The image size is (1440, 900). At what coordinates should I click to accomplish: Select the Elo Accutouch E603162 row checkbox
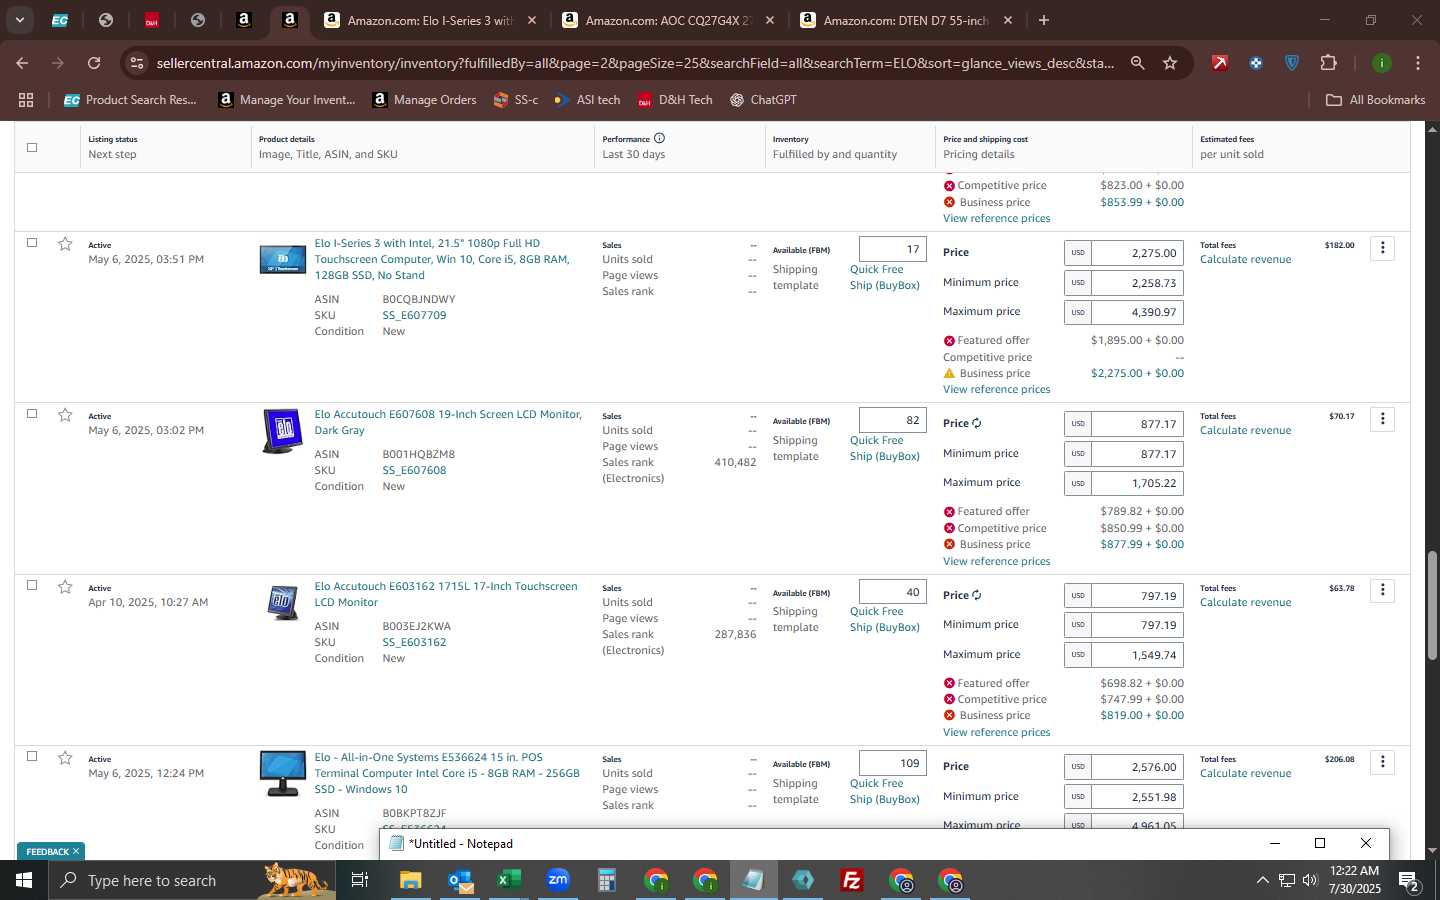pos(32,585)
